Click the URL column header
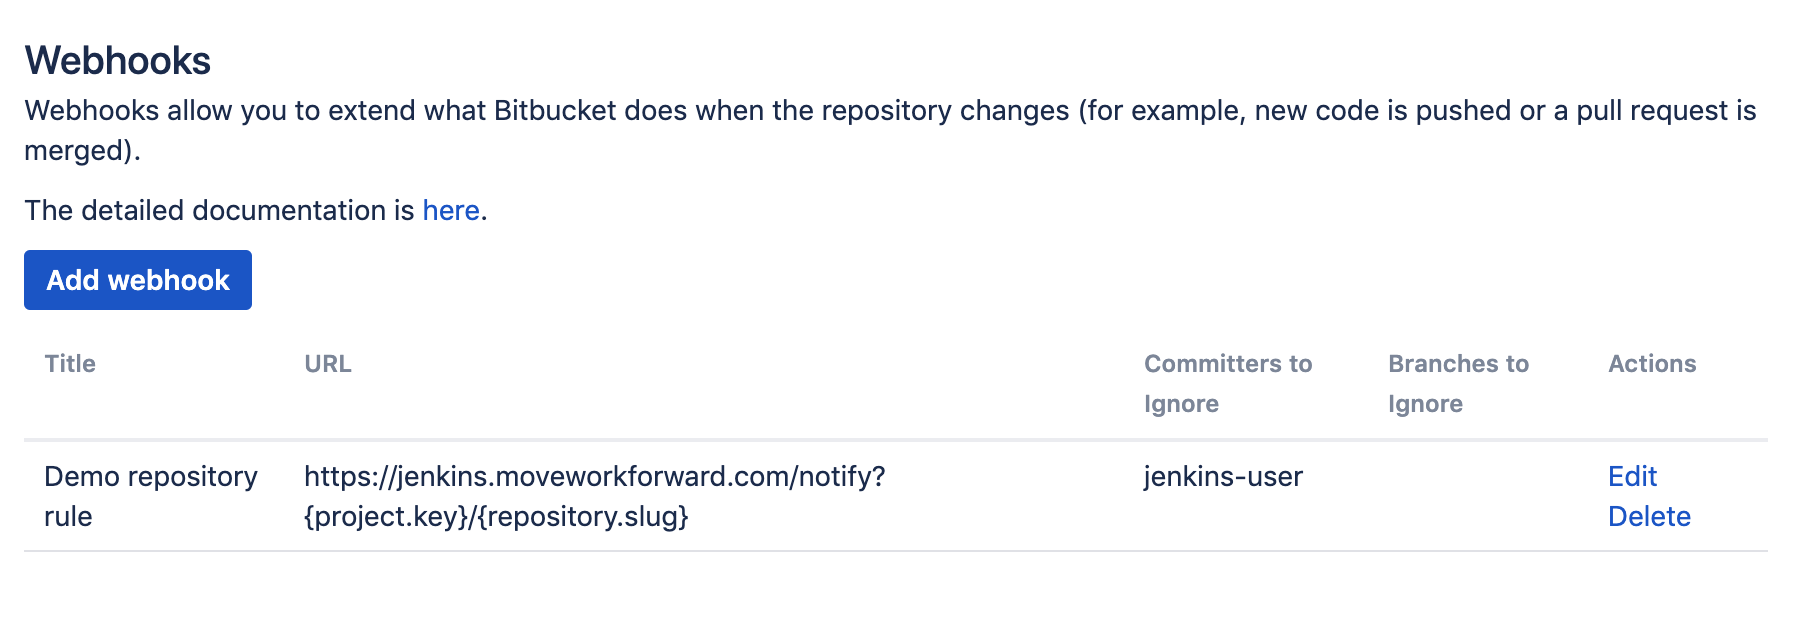1794x624 pixels. [x=328, y=364]
